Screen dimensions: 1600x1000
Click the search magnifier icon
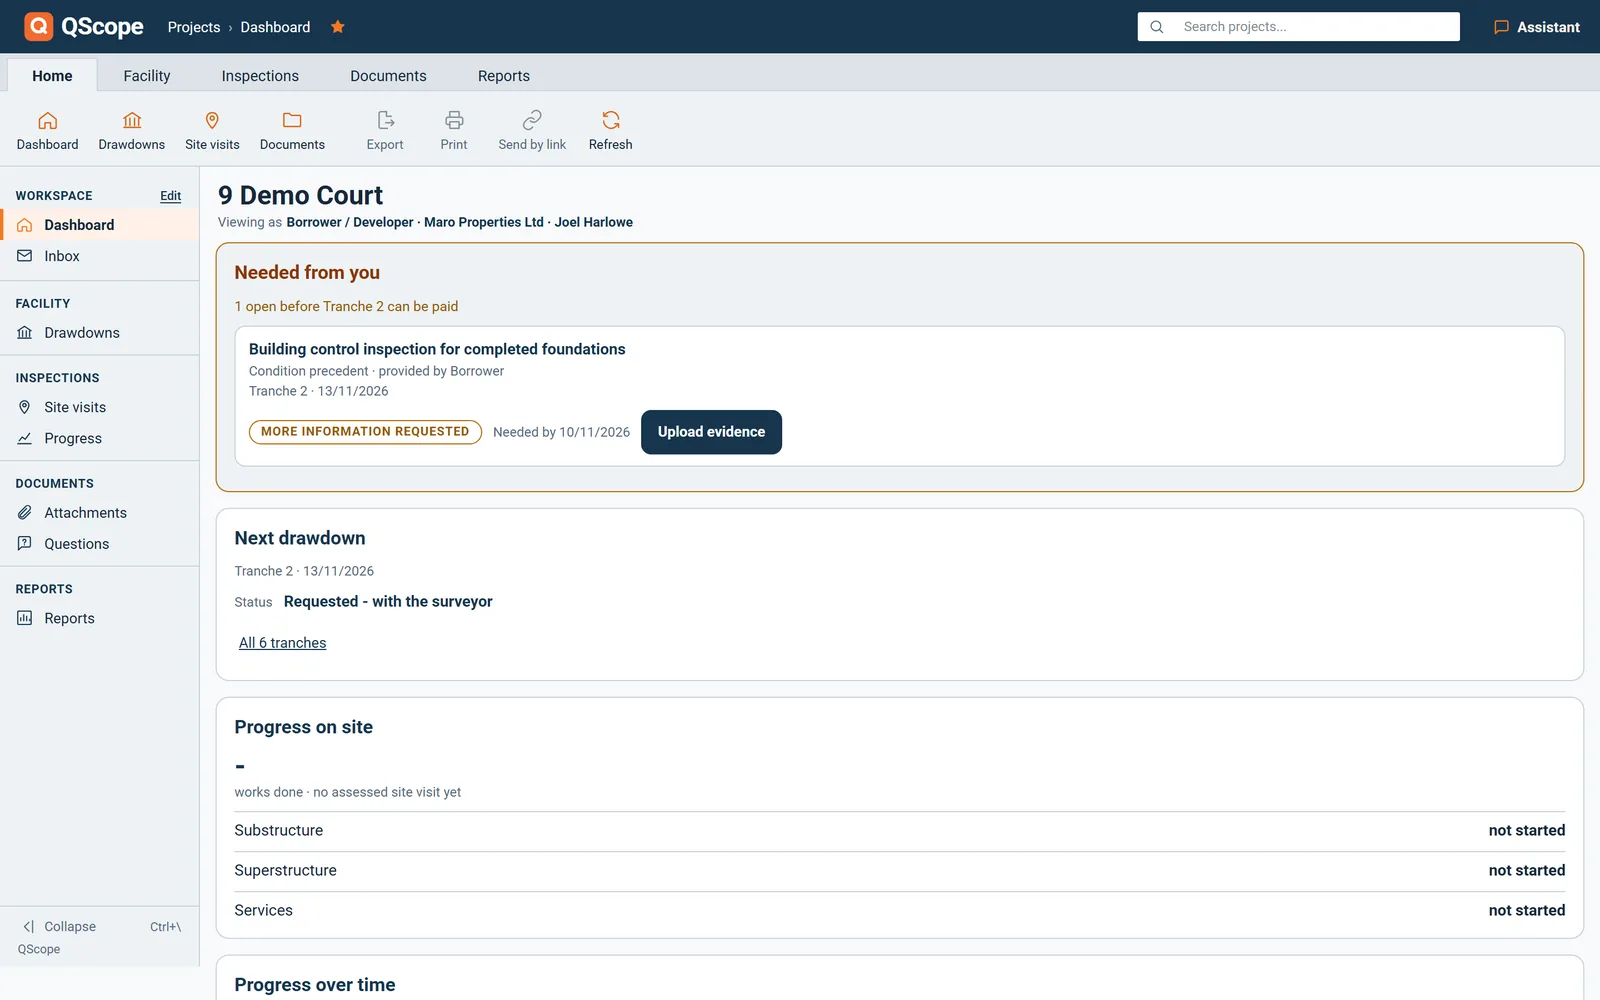point(1157,27)
